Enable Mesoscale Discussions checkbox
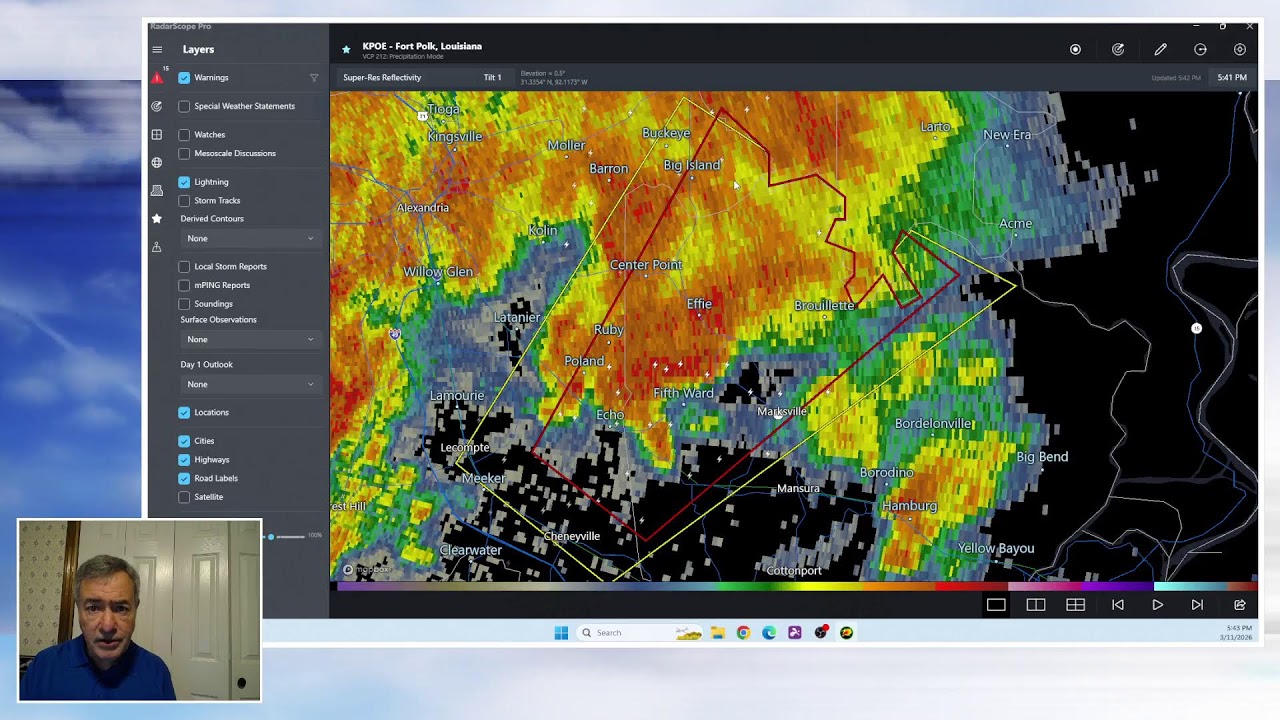This screenshot has width=1280, height=720. coord(184,153)
